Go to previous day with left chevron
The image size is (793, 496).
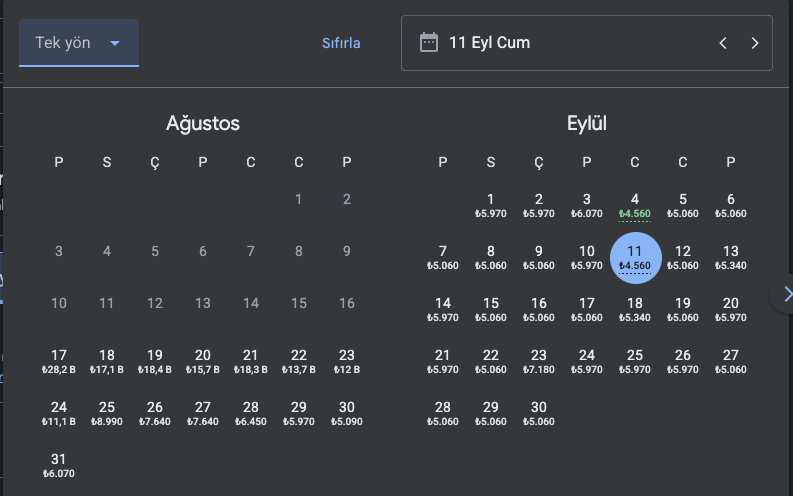[723, 43]
